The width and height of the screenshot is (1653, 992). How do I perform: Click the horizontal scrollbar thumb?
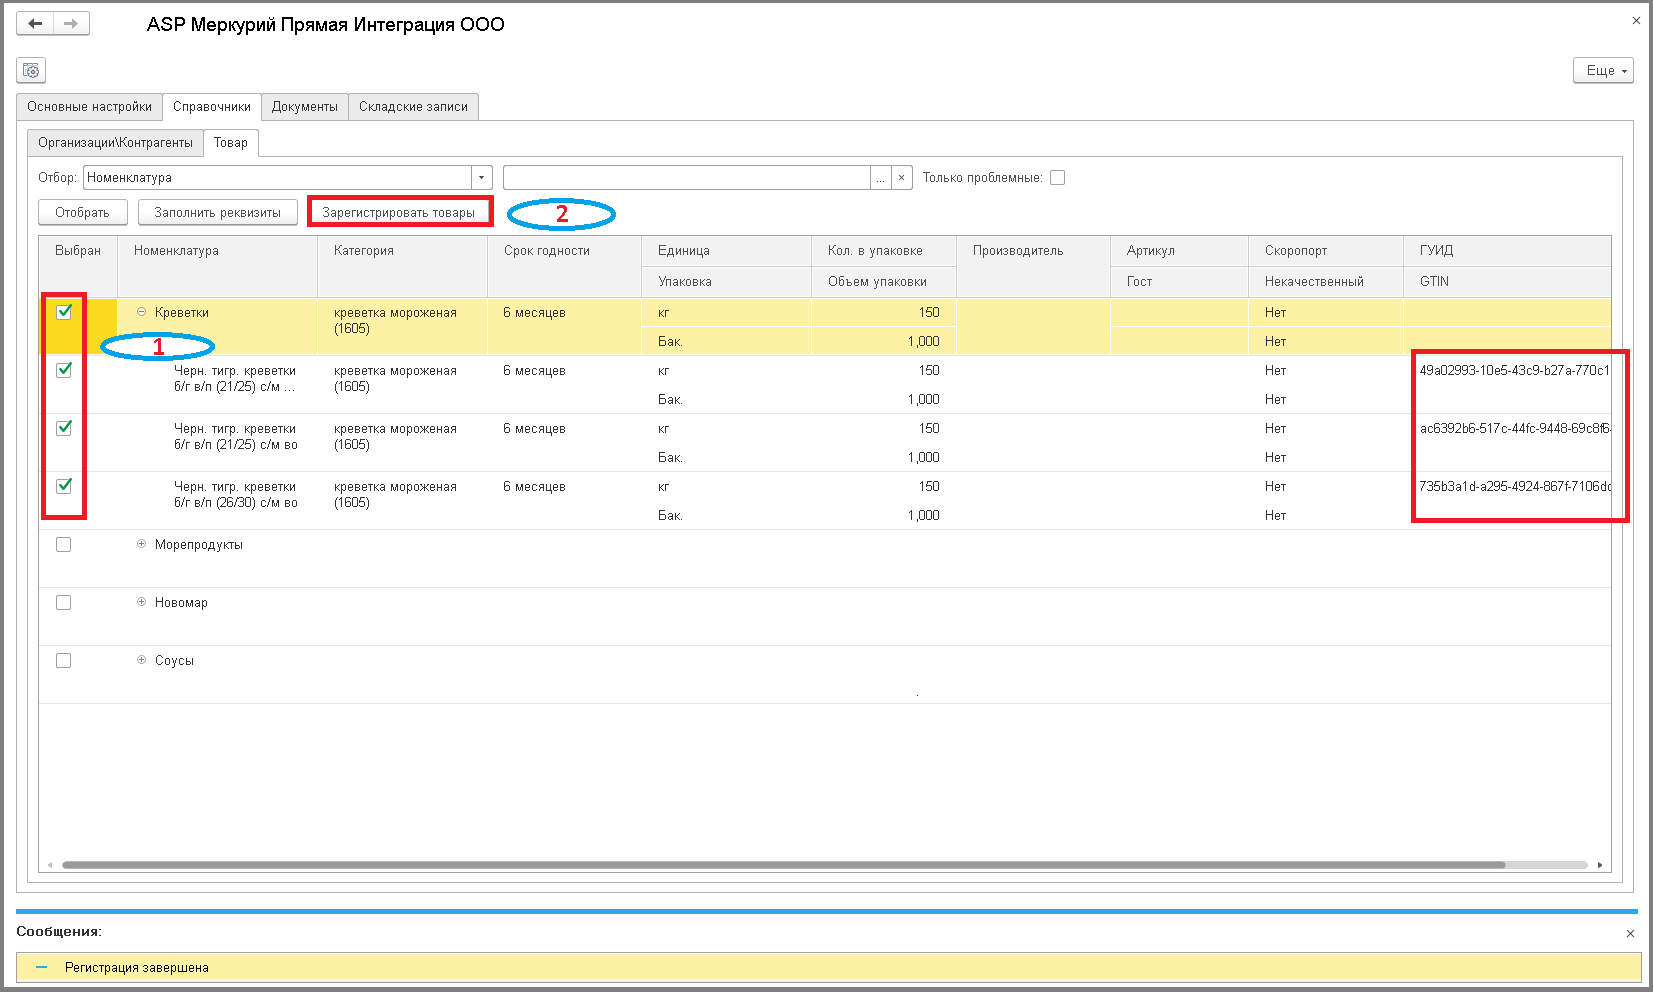coord(784,865)
